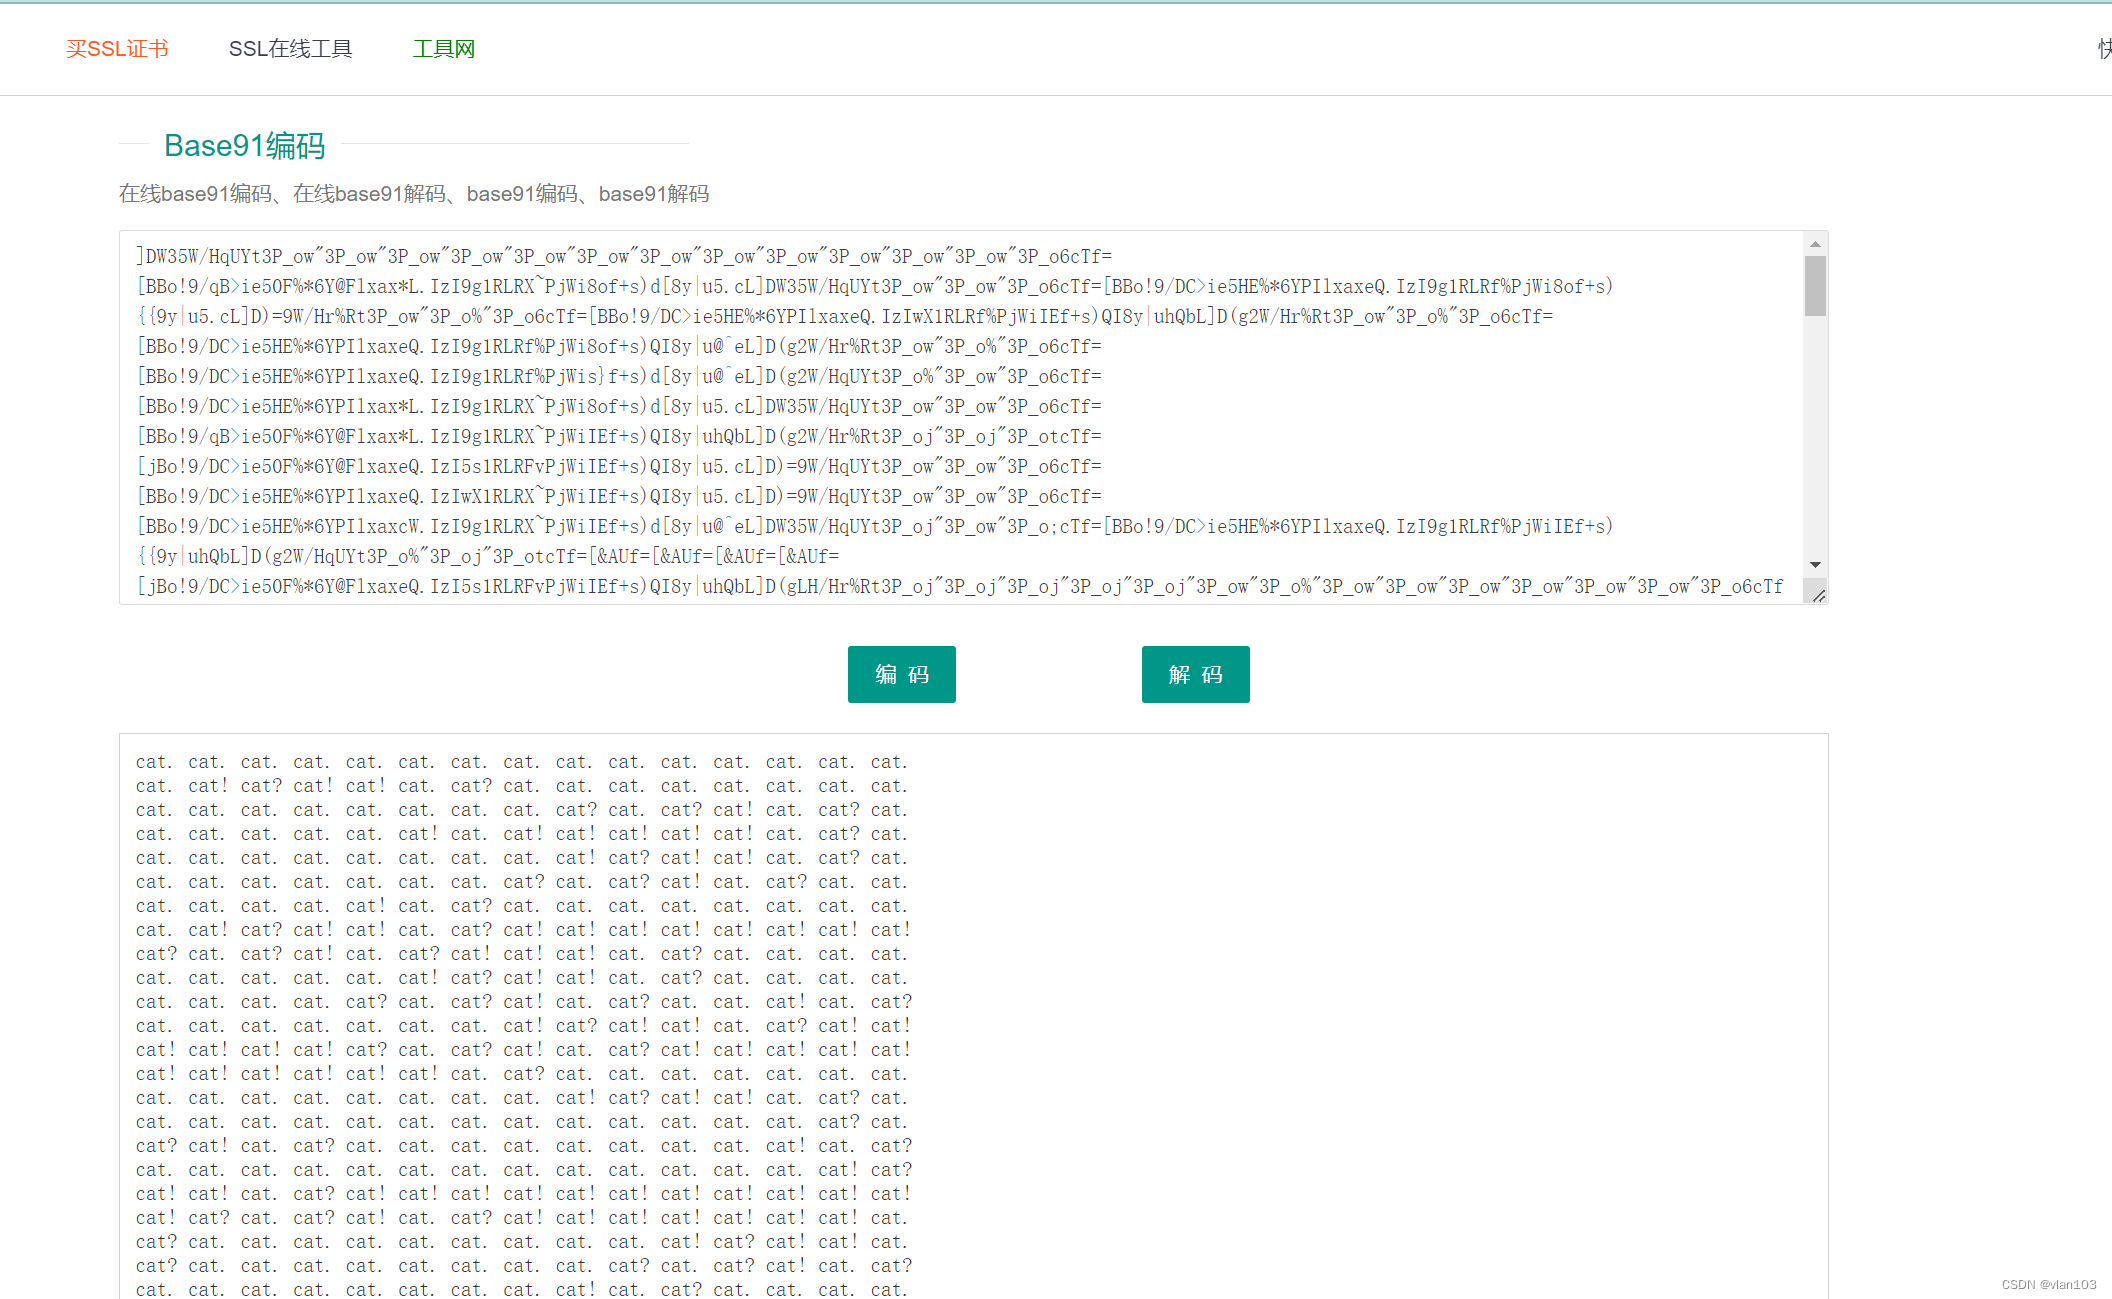Click the 解码 (Decode) button
2112x1299 pixels.
point(1195,674)
